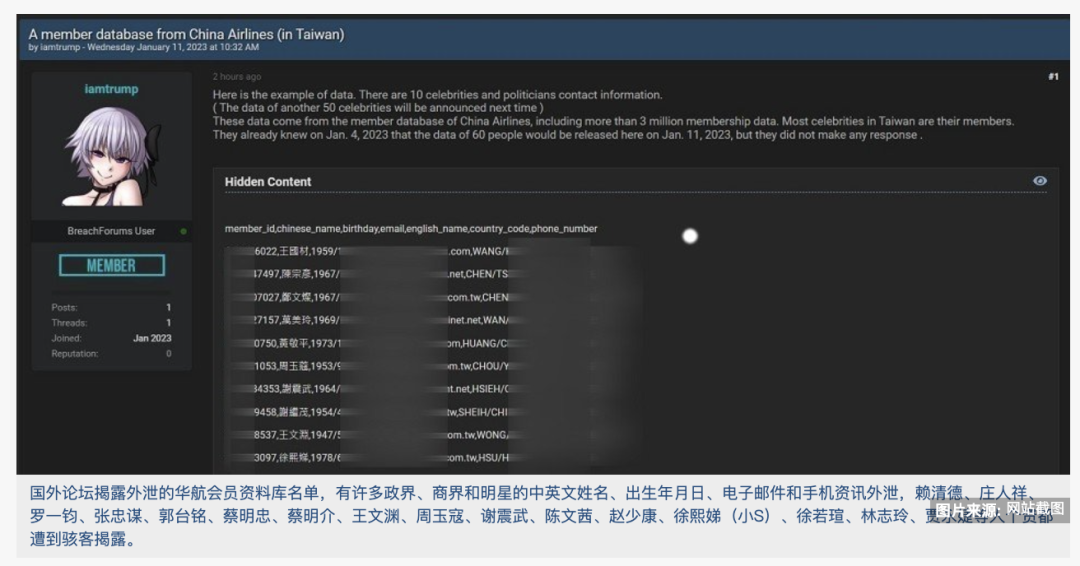Click the thread title about China Airlines database

pos(187,34)
